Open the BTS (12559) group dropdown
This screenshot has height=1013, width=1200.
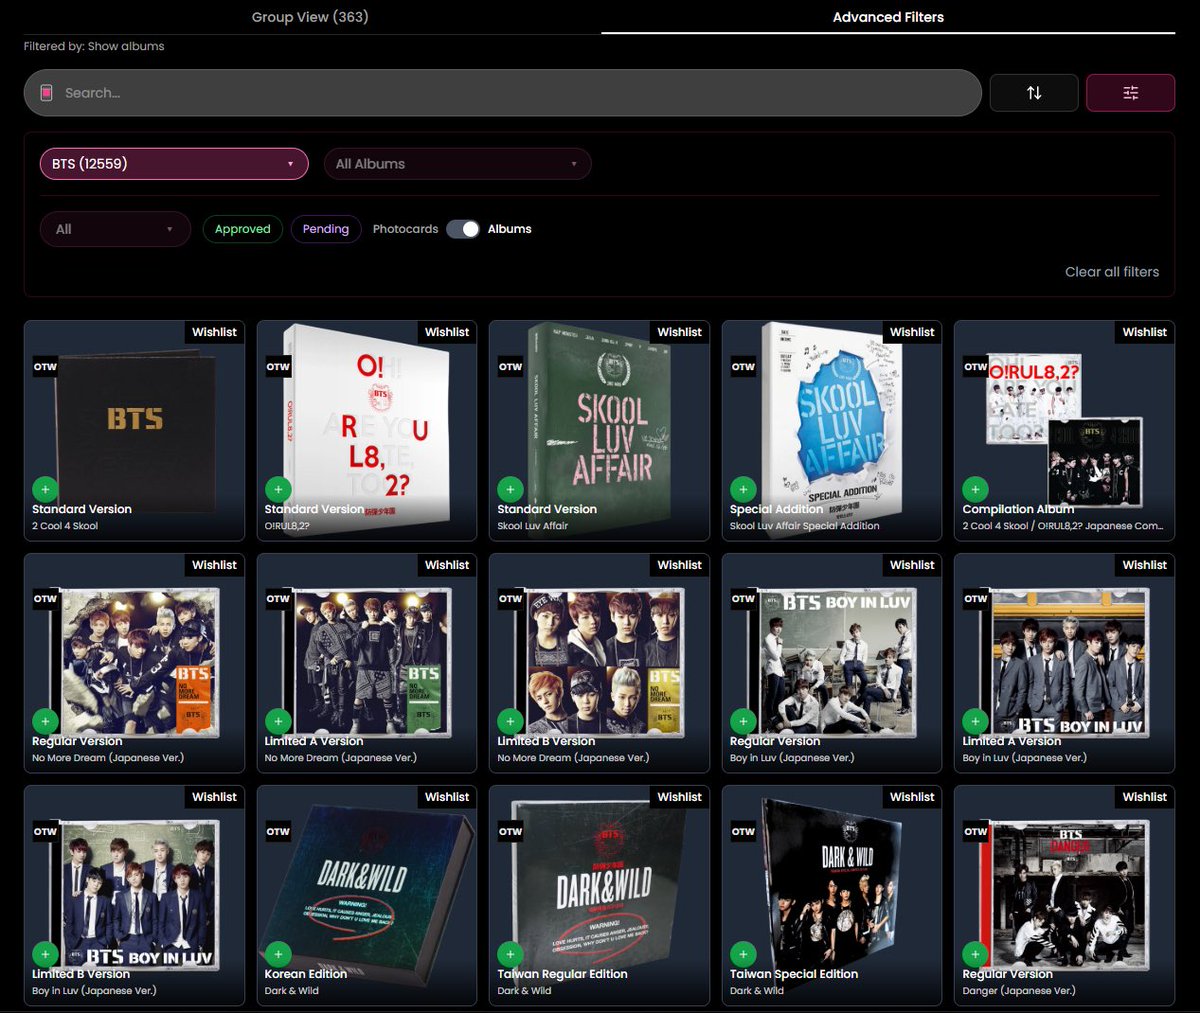click(174, 164)
